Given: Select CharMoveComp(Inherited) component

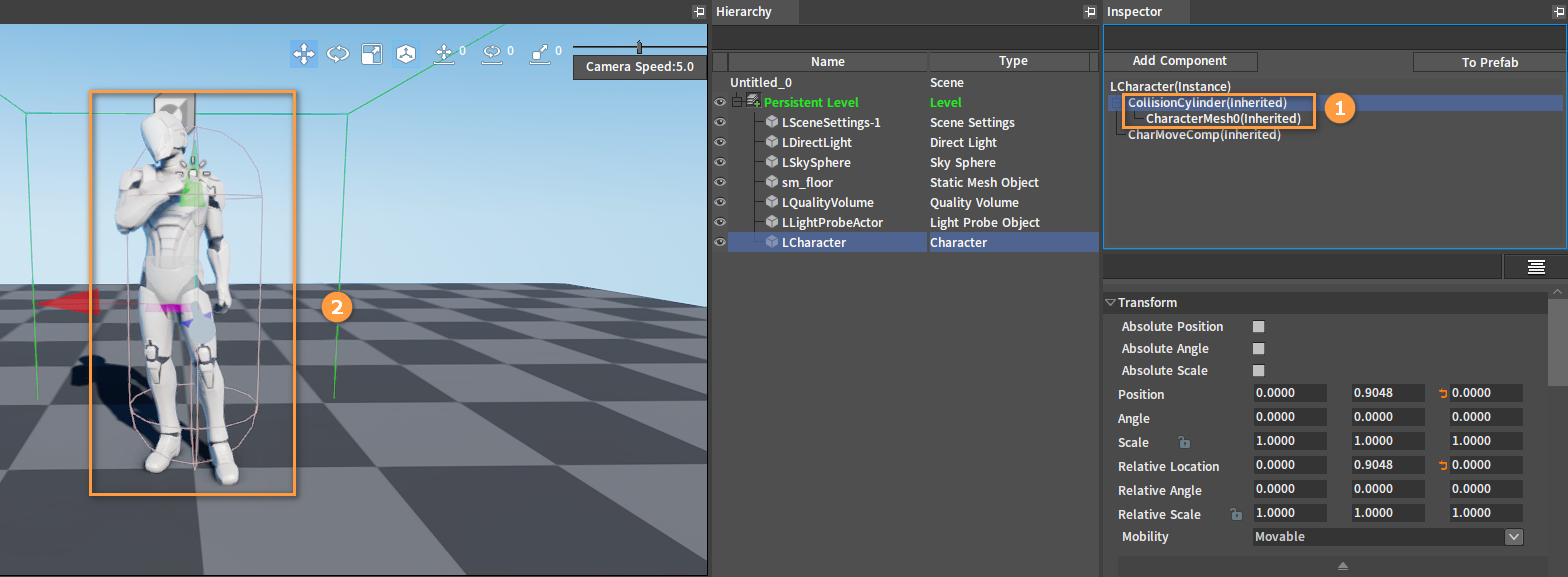Looking at the screenshot, I should click(x=1204, y=135).
